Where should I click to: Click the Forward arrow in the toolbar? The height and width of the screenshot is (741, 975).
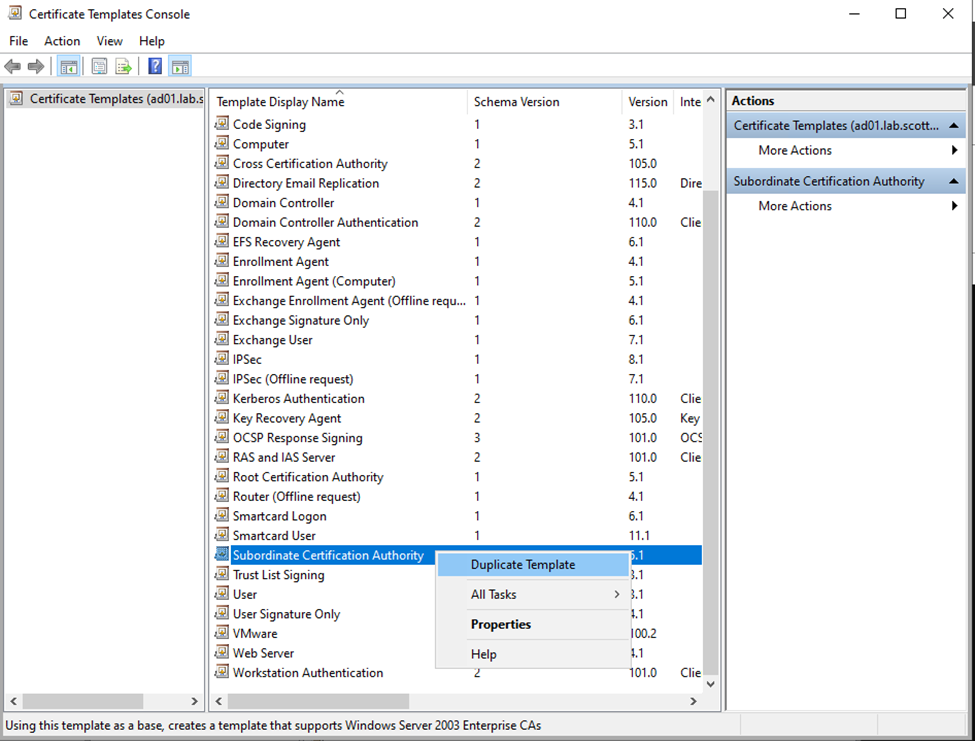tap(36, 67)
